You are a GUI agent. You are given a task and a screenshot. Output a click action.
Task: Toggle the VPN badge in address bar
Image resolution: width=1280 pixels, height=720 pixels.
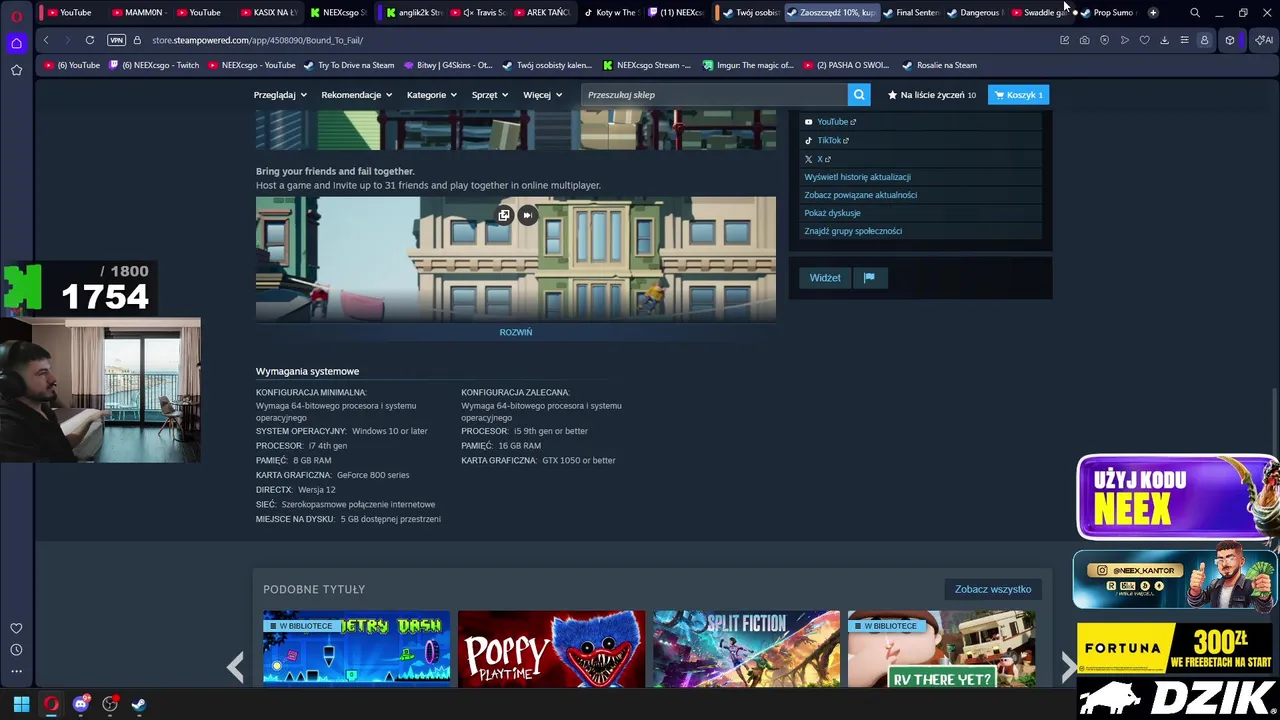pyautogui.click(x=116, y=40)
